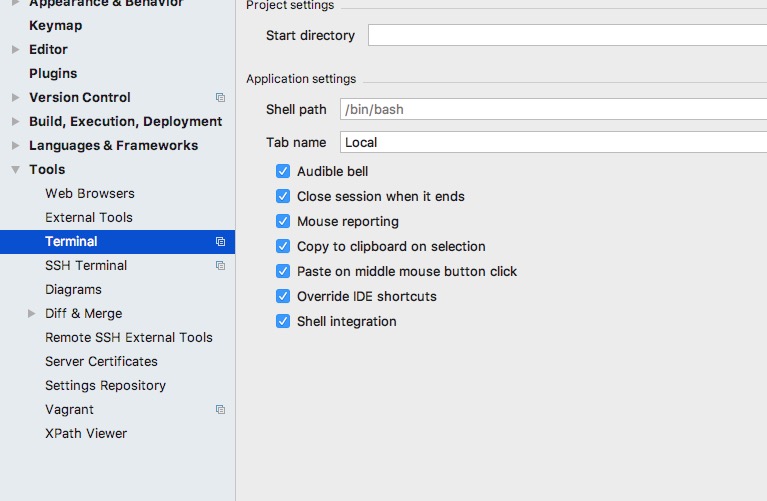Viewport: 767px width, 501px height.
Task: Click the Start directory input field
Action: point(566,36)
